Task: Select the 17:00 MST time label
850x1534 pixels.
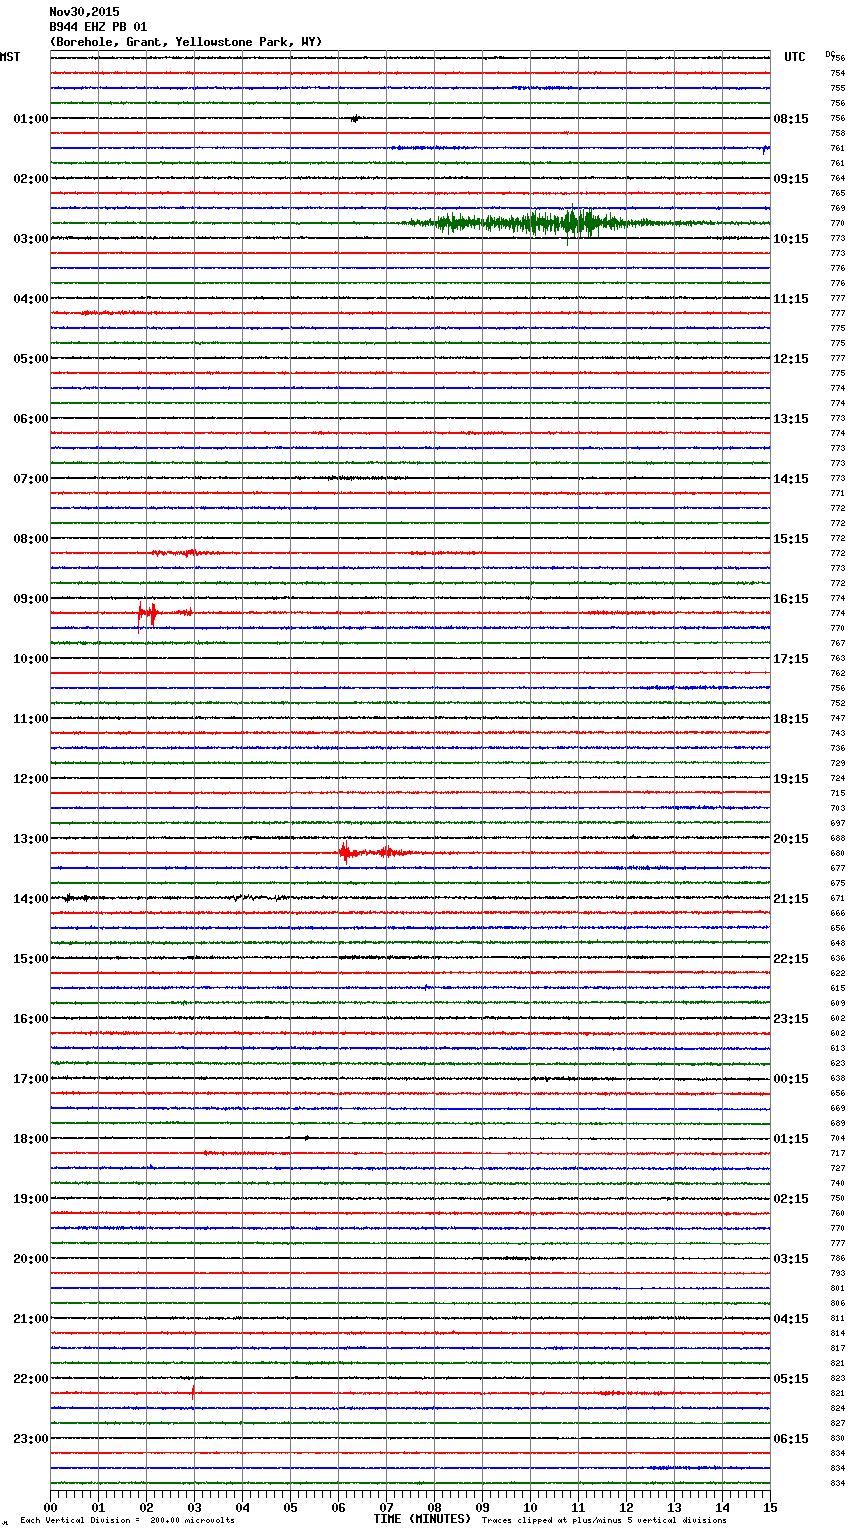Action: [x=31, y=1079]
